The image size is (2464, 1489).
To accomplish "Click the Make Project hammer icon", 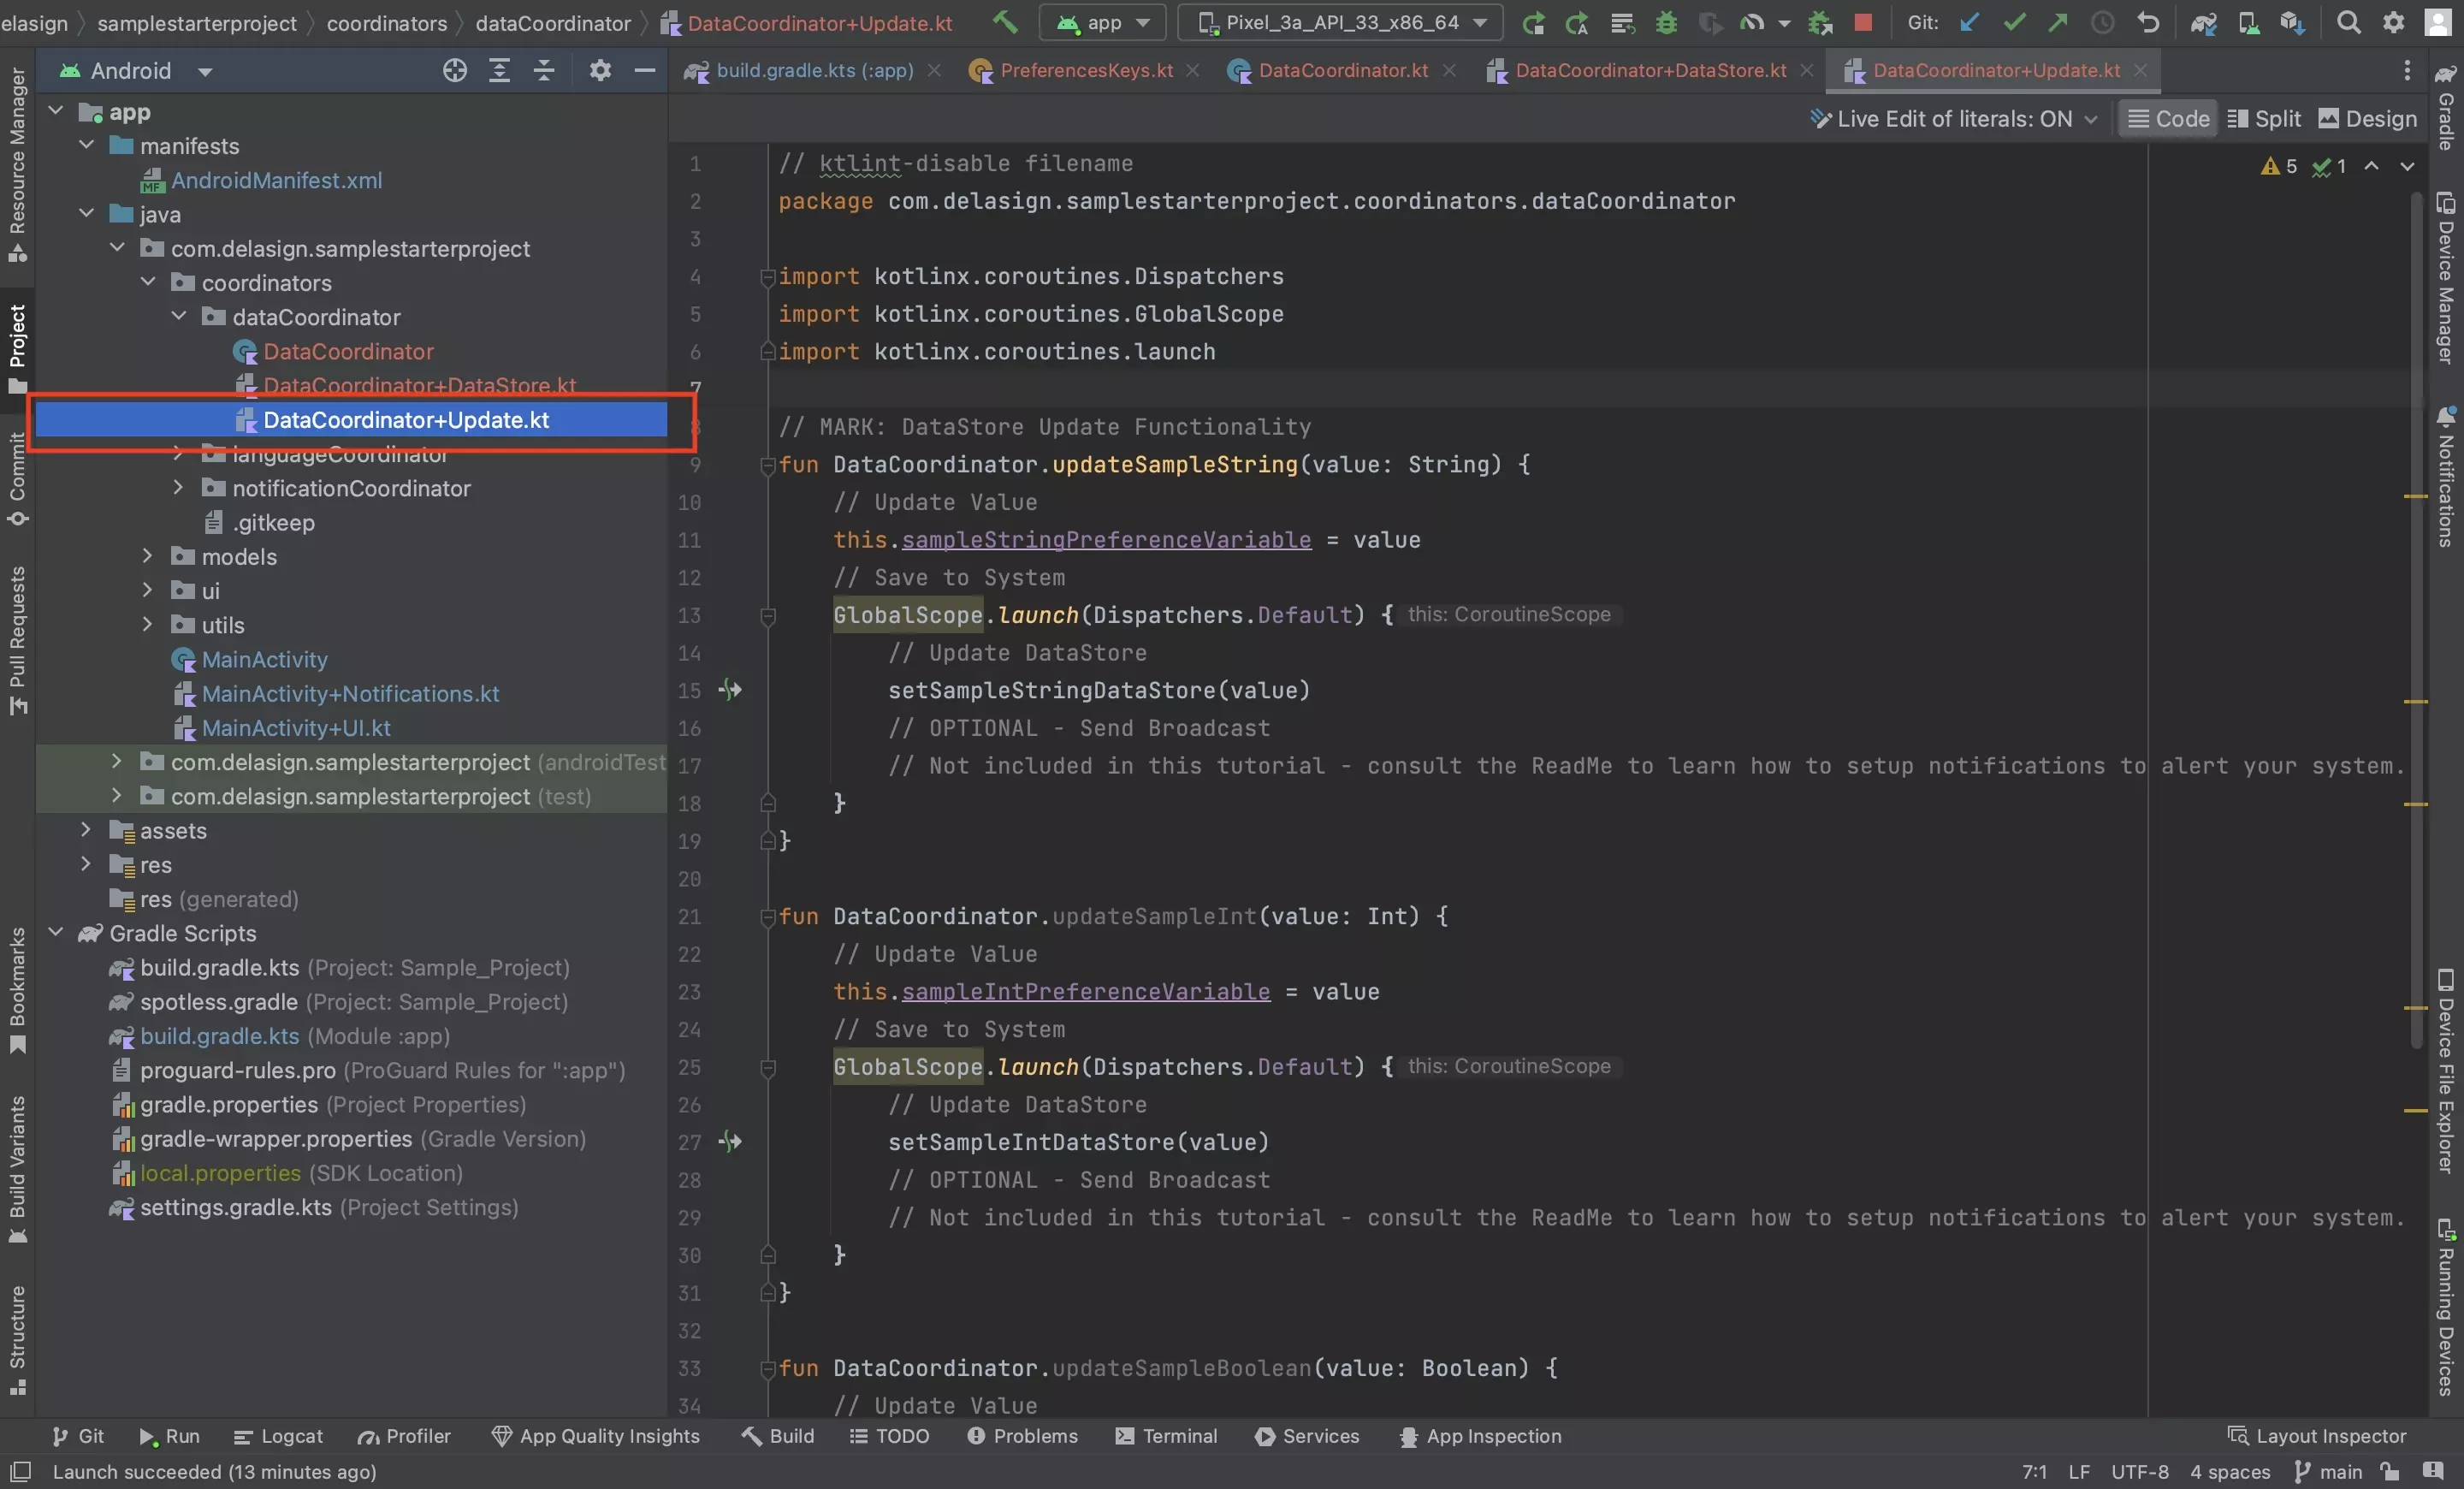I will point(1006,22).
